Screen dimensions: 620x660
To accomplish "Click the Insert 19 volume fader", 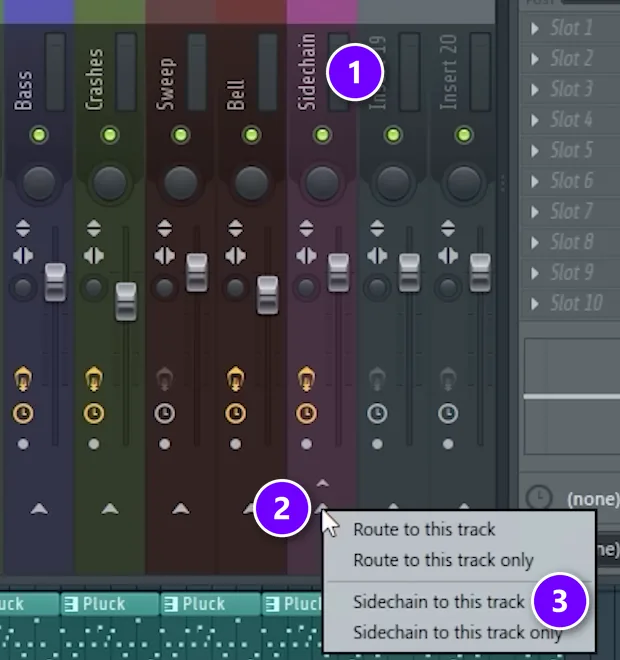I will coord(409,273).
